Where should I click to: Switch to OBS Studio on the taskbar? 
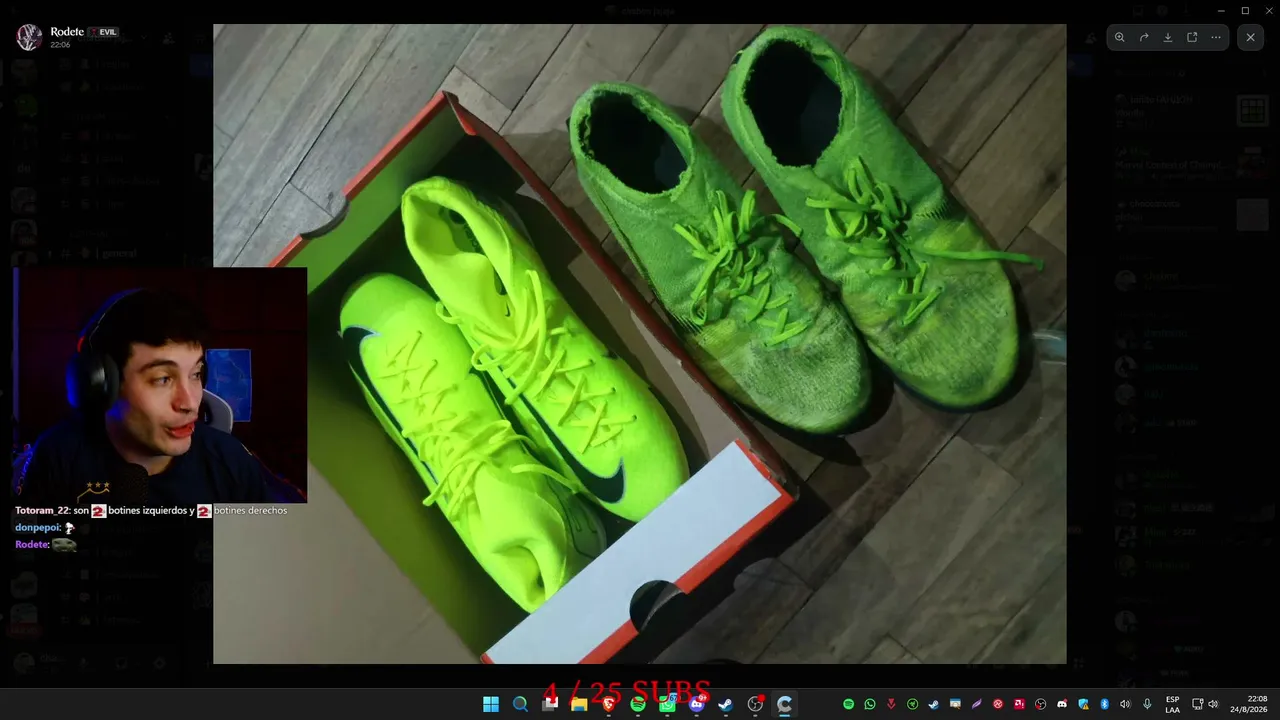point(755,704)
